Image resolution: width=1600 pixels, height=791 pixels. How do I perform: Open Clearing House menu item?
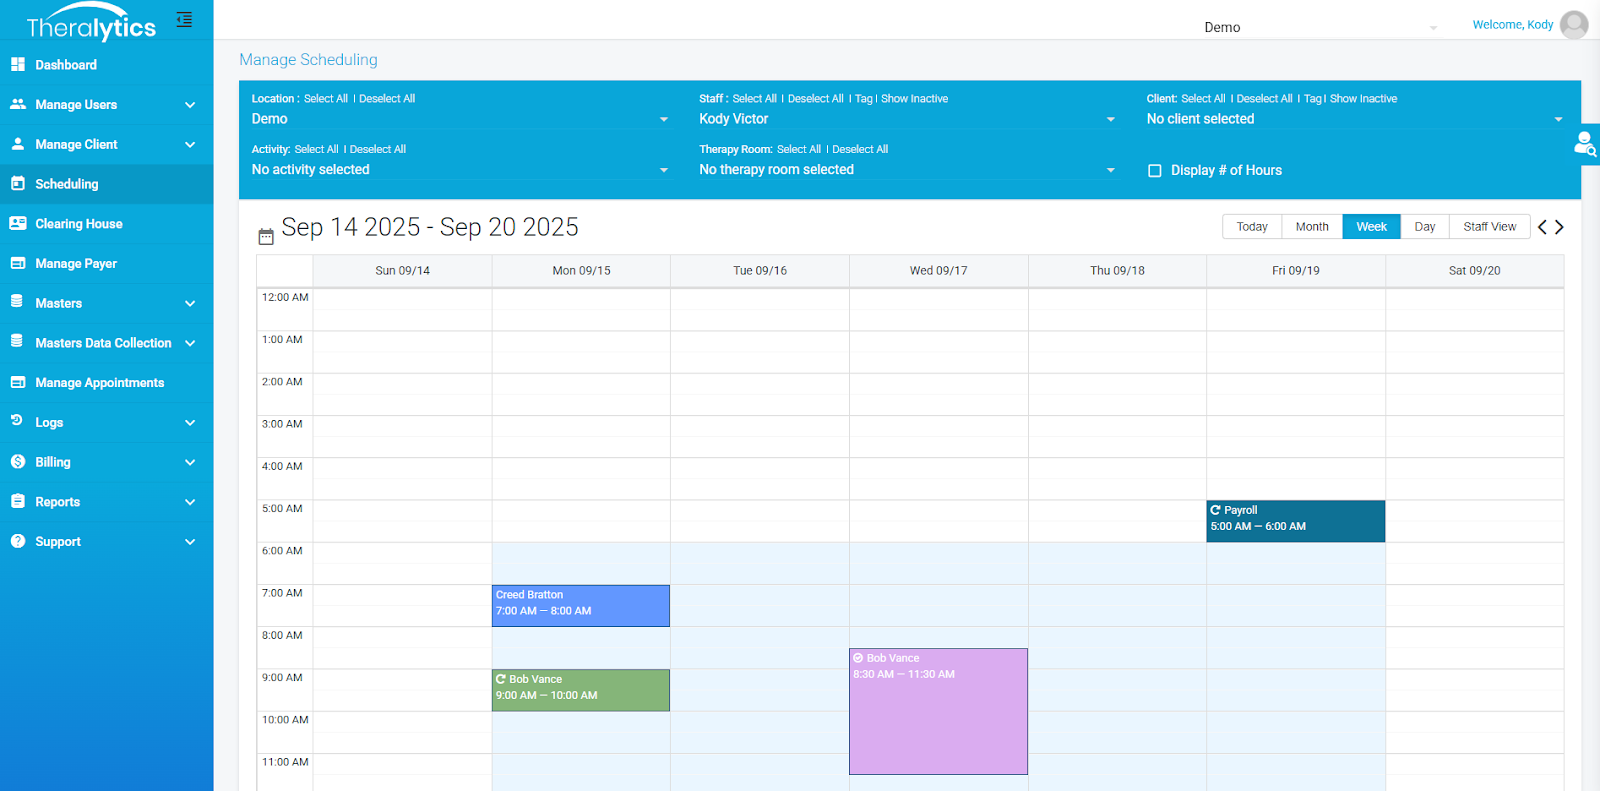[106, 224]
